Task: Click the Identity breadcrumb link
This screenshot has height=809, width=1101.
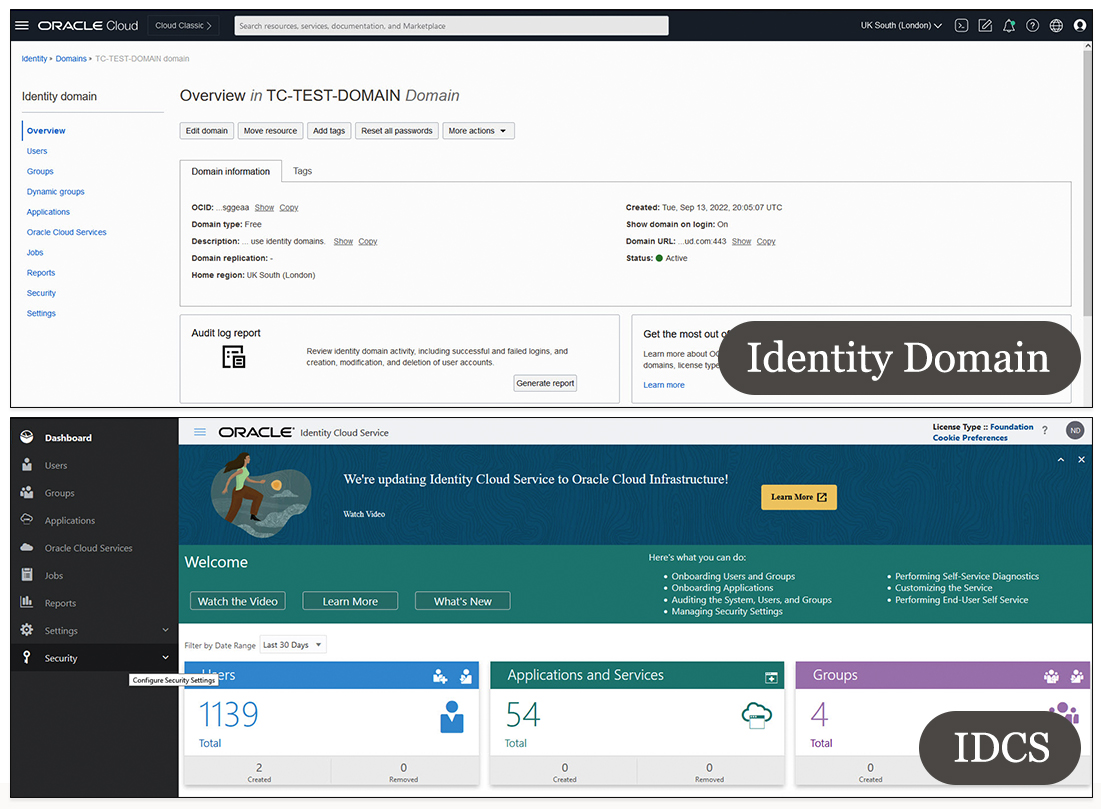Action: 34,58
